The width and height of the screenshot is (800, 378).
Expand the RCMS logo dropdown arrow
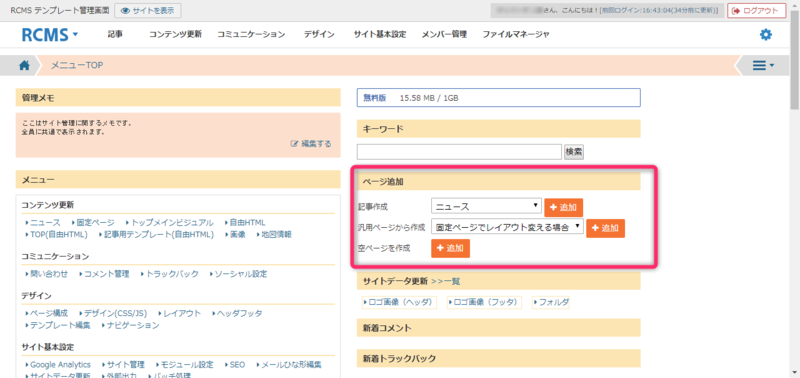pyautogui.click(x=76, y=35)
